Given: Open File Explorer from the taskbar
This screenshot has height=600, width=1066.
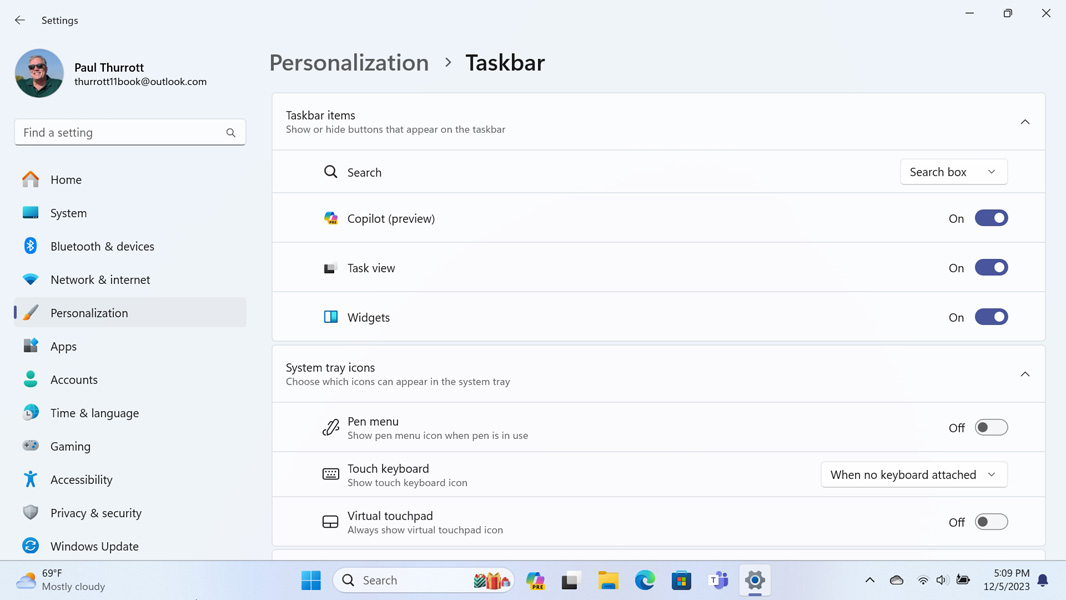Looking at the screenshot, I should (x=608, y=580).
